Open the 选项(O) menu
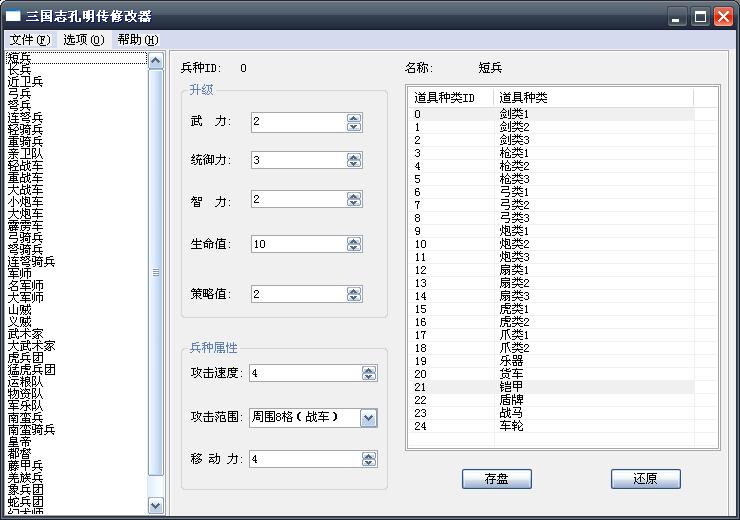The width and height of the screenshot is (740, 520). 83,40
